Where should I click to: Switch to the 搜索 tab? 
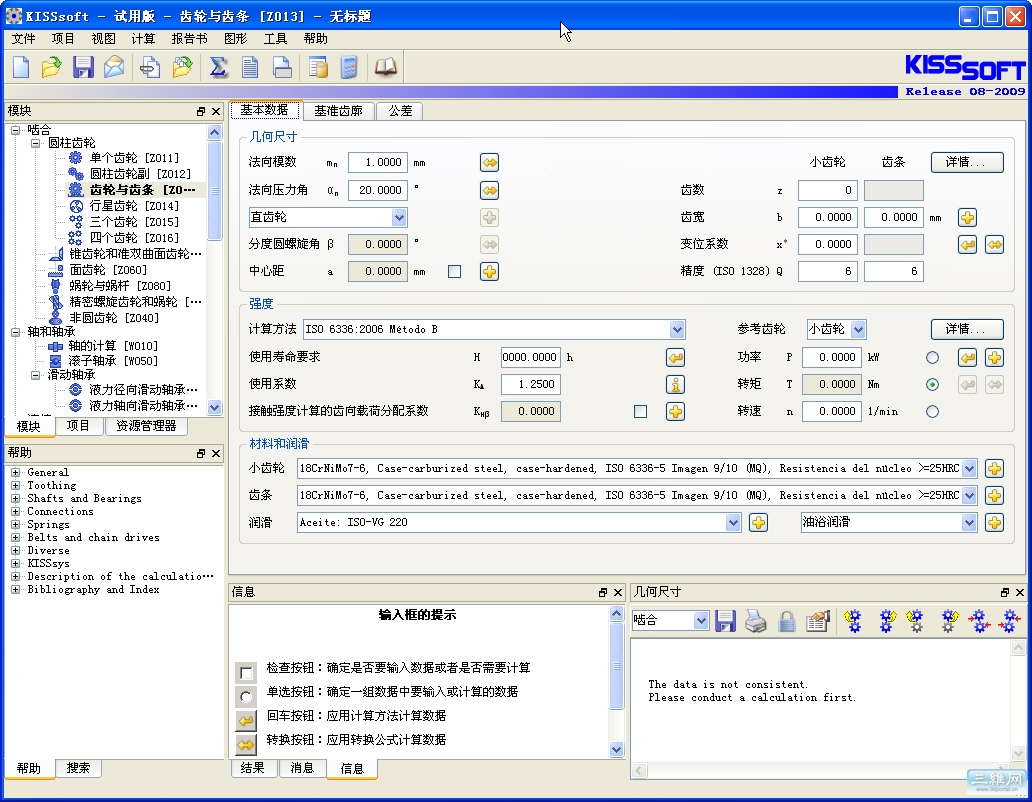coord(78,768)
